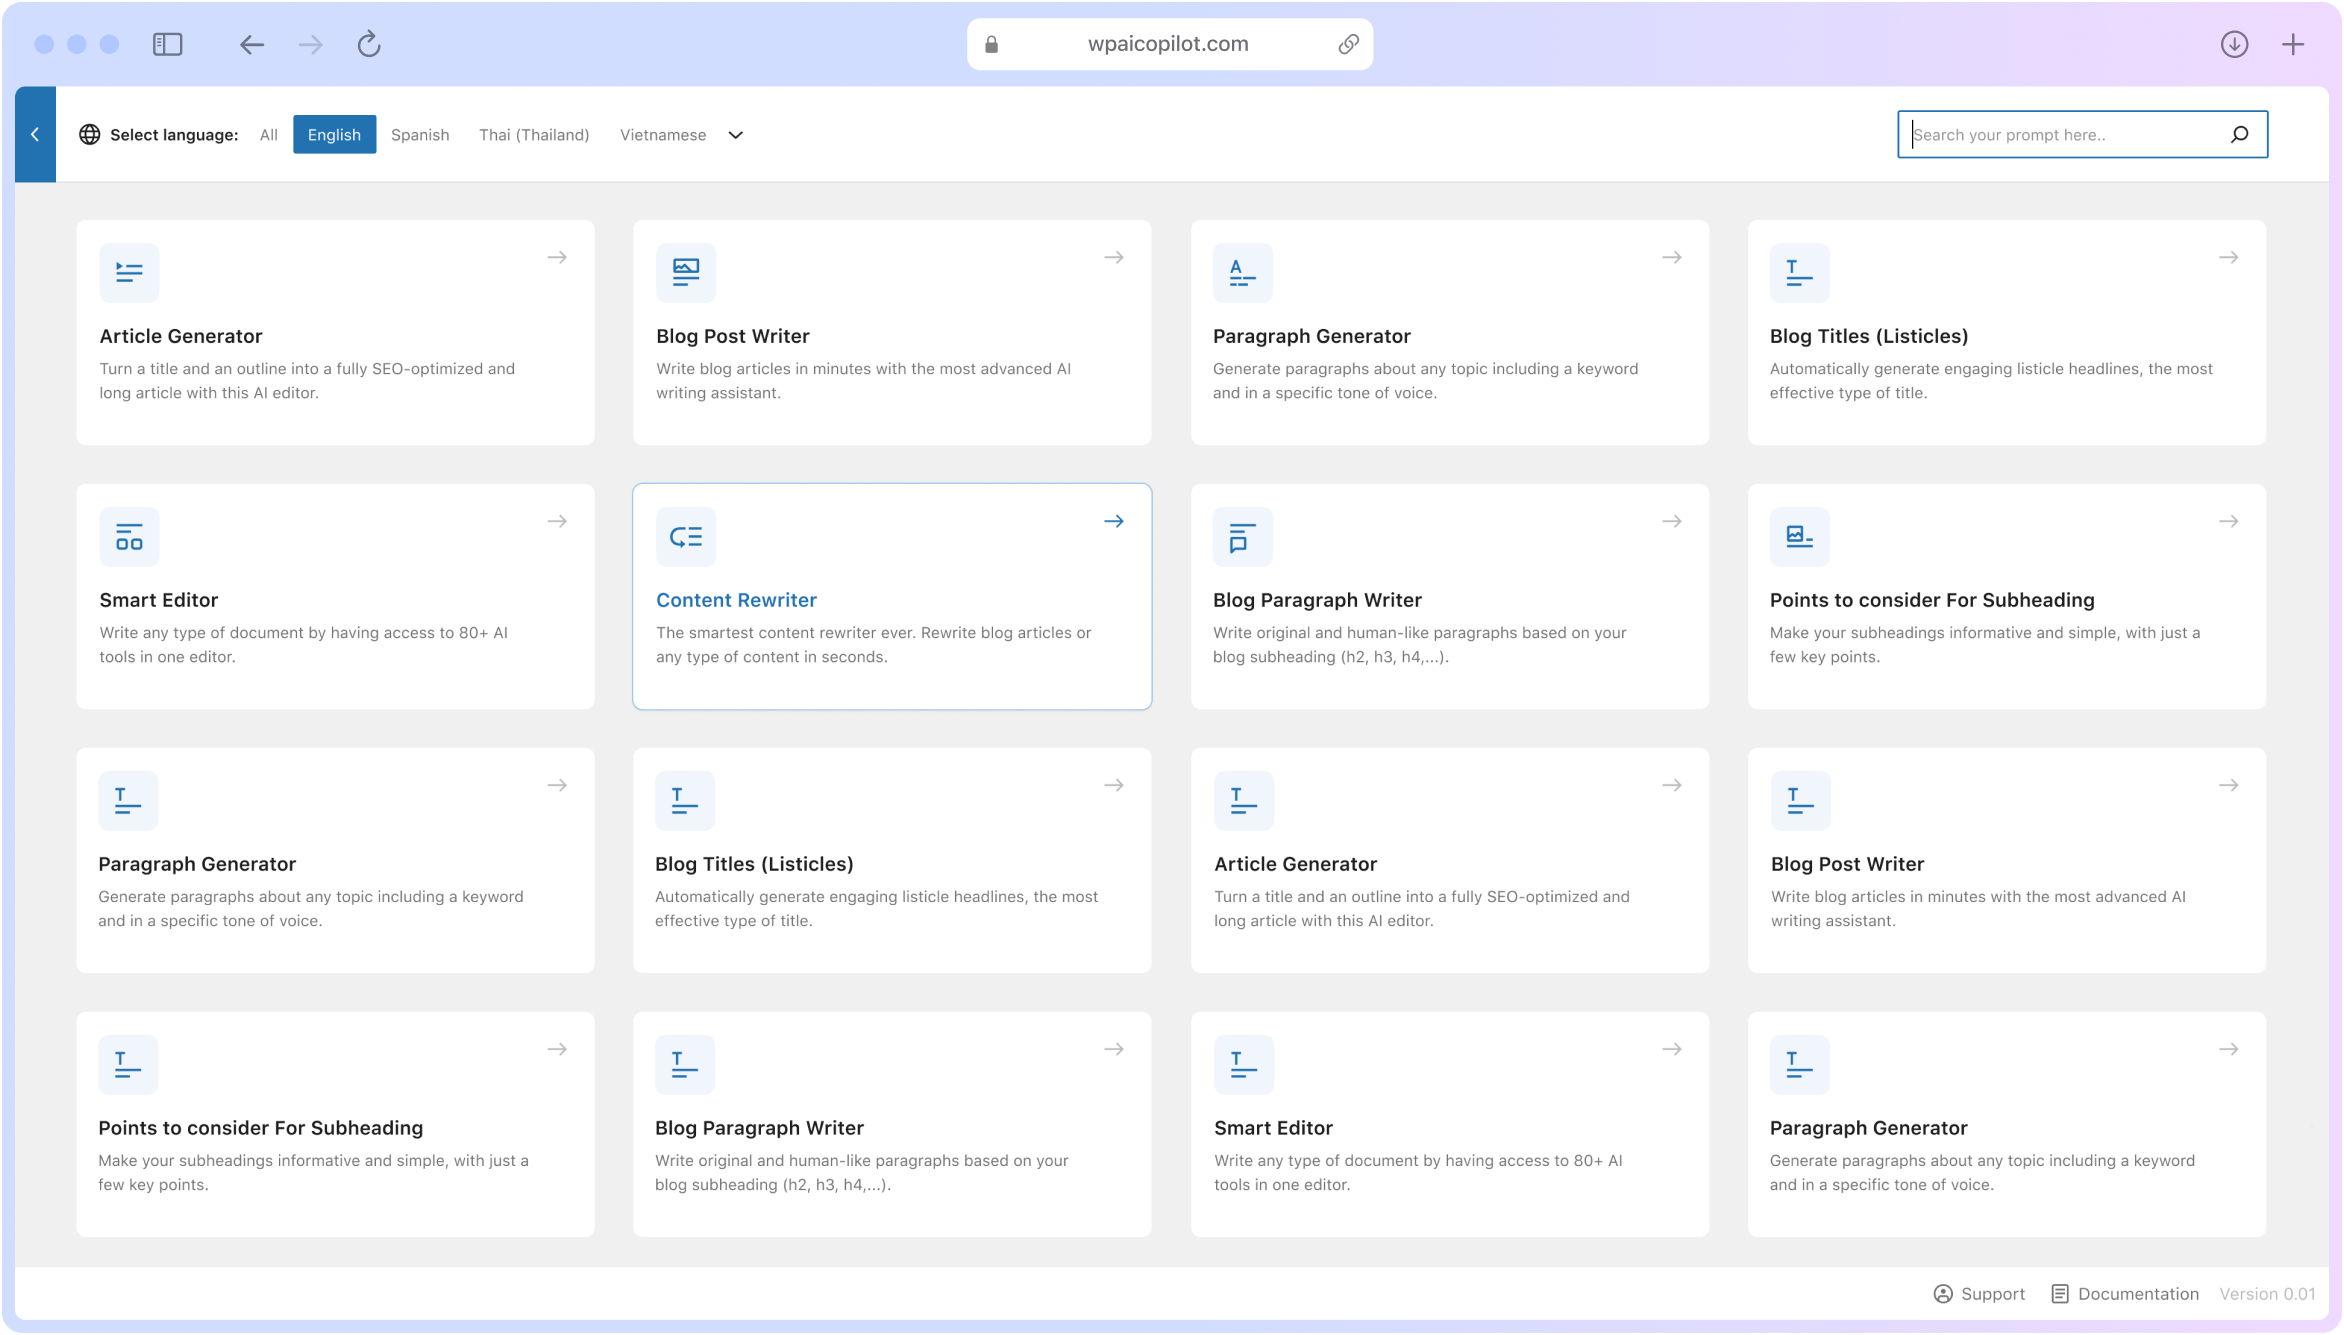Image resolution: width=2344 pixels, height=1335 pixels.
Task: Click the globe icon beside Select language
Action: click(90, 134)
